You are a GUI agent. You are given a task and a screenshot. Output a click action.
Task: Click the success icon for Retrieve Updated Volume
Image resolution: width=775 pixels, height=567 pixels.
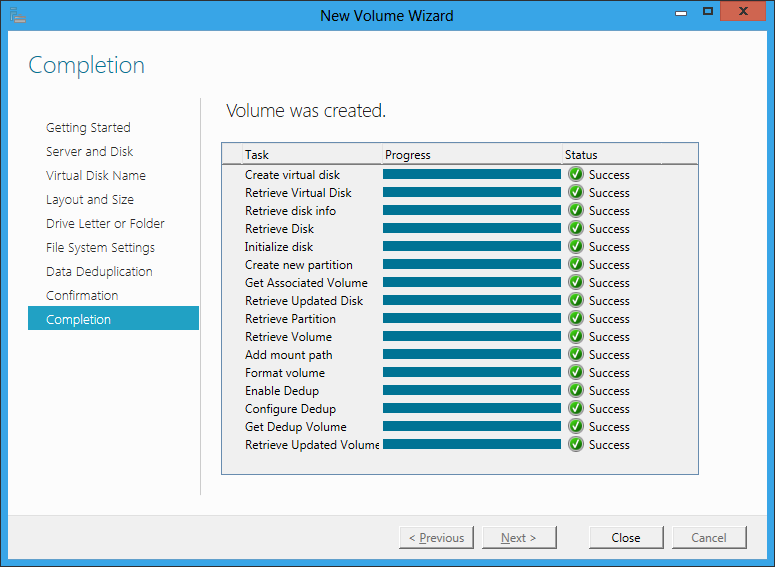(x=575, y=444)
